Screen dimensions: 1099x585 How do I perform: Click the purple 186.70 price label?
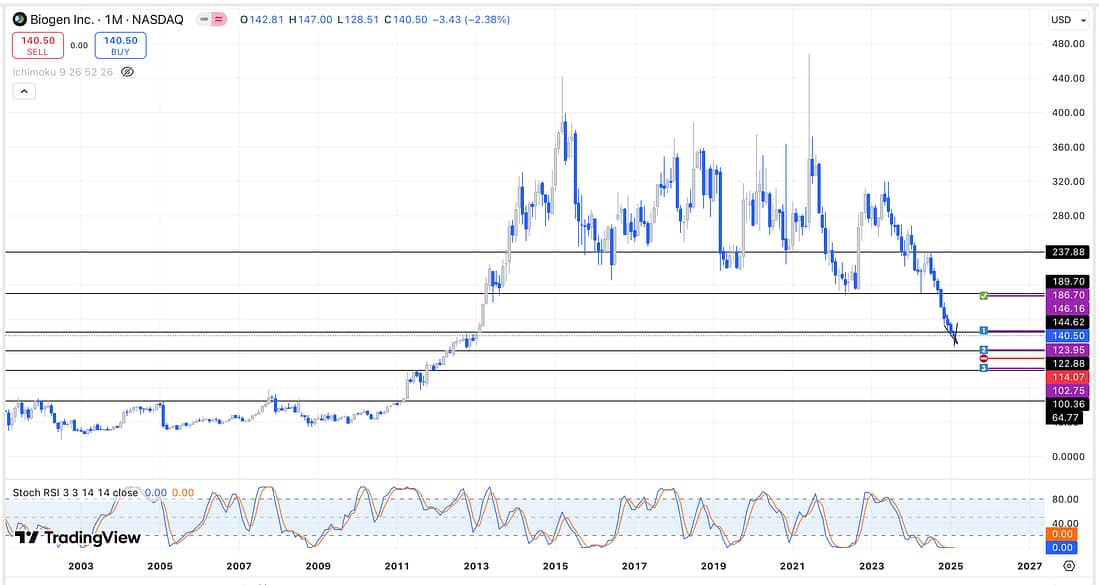click(1064, 296)
